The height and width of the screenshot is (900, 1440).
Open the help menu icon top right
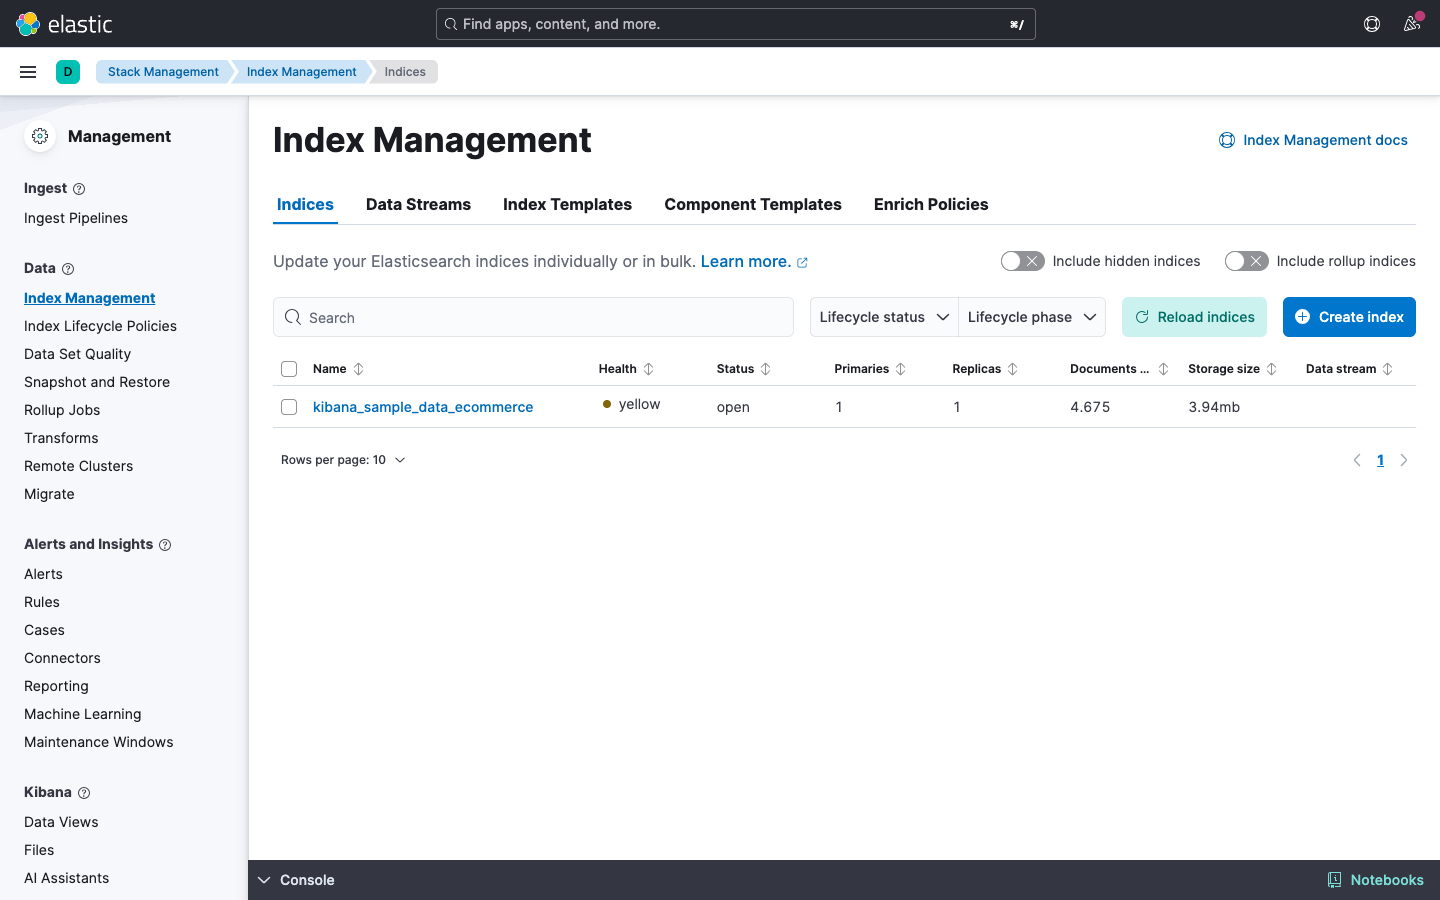1371,24
